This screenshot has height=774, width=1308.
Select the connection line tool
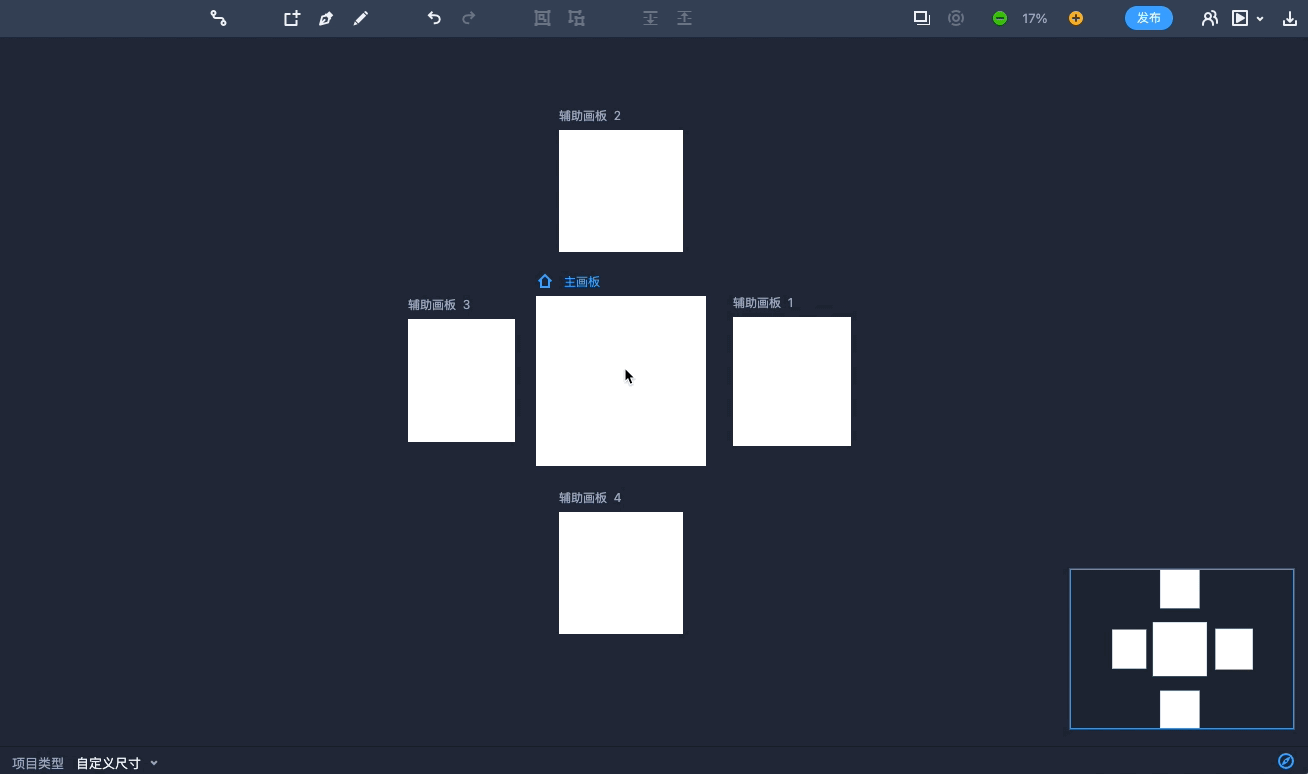coord(218,18)
